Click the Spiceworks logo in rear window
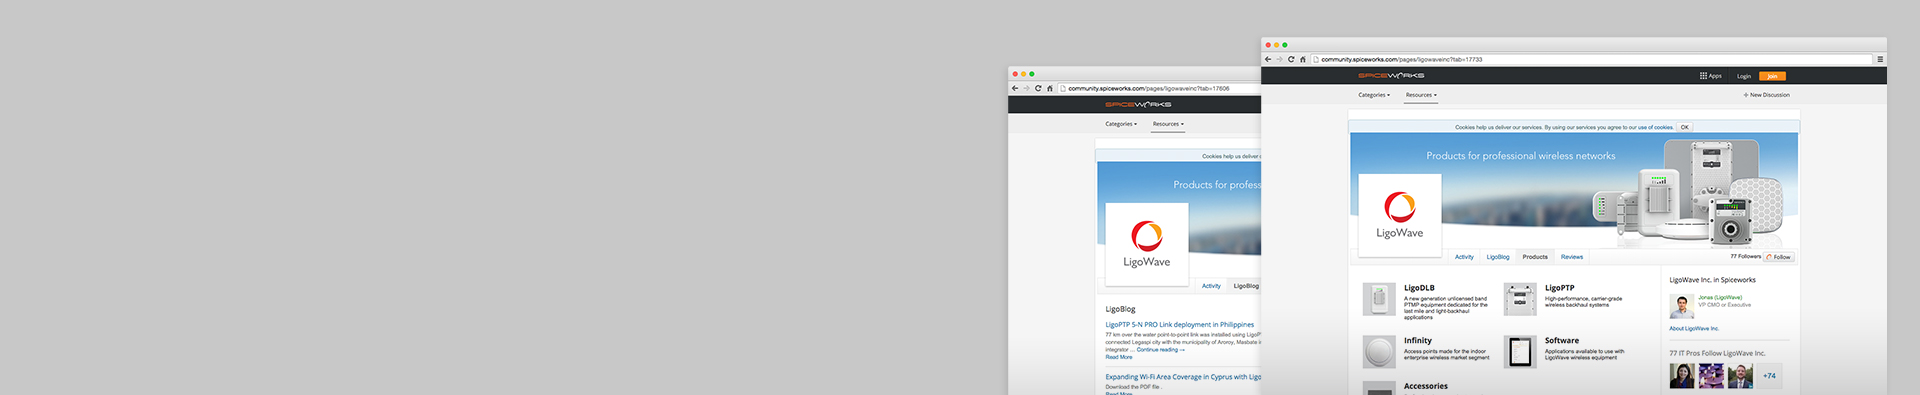The width and height of the screenshot is (1920, 395). [x=1138, y=105]
